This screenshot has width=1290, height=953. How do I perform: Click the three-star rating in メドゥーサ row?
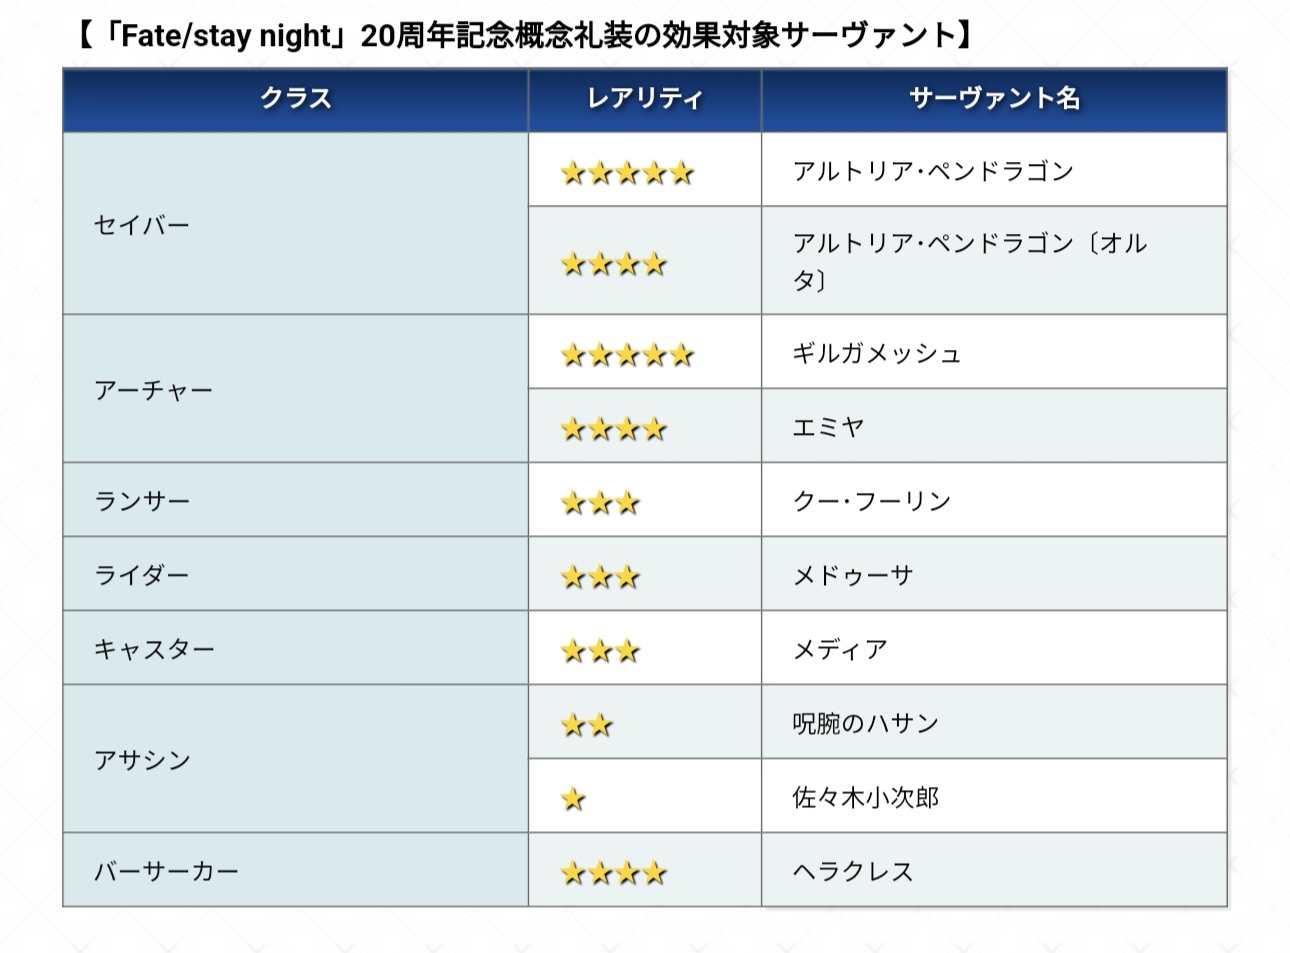(600, 577)
